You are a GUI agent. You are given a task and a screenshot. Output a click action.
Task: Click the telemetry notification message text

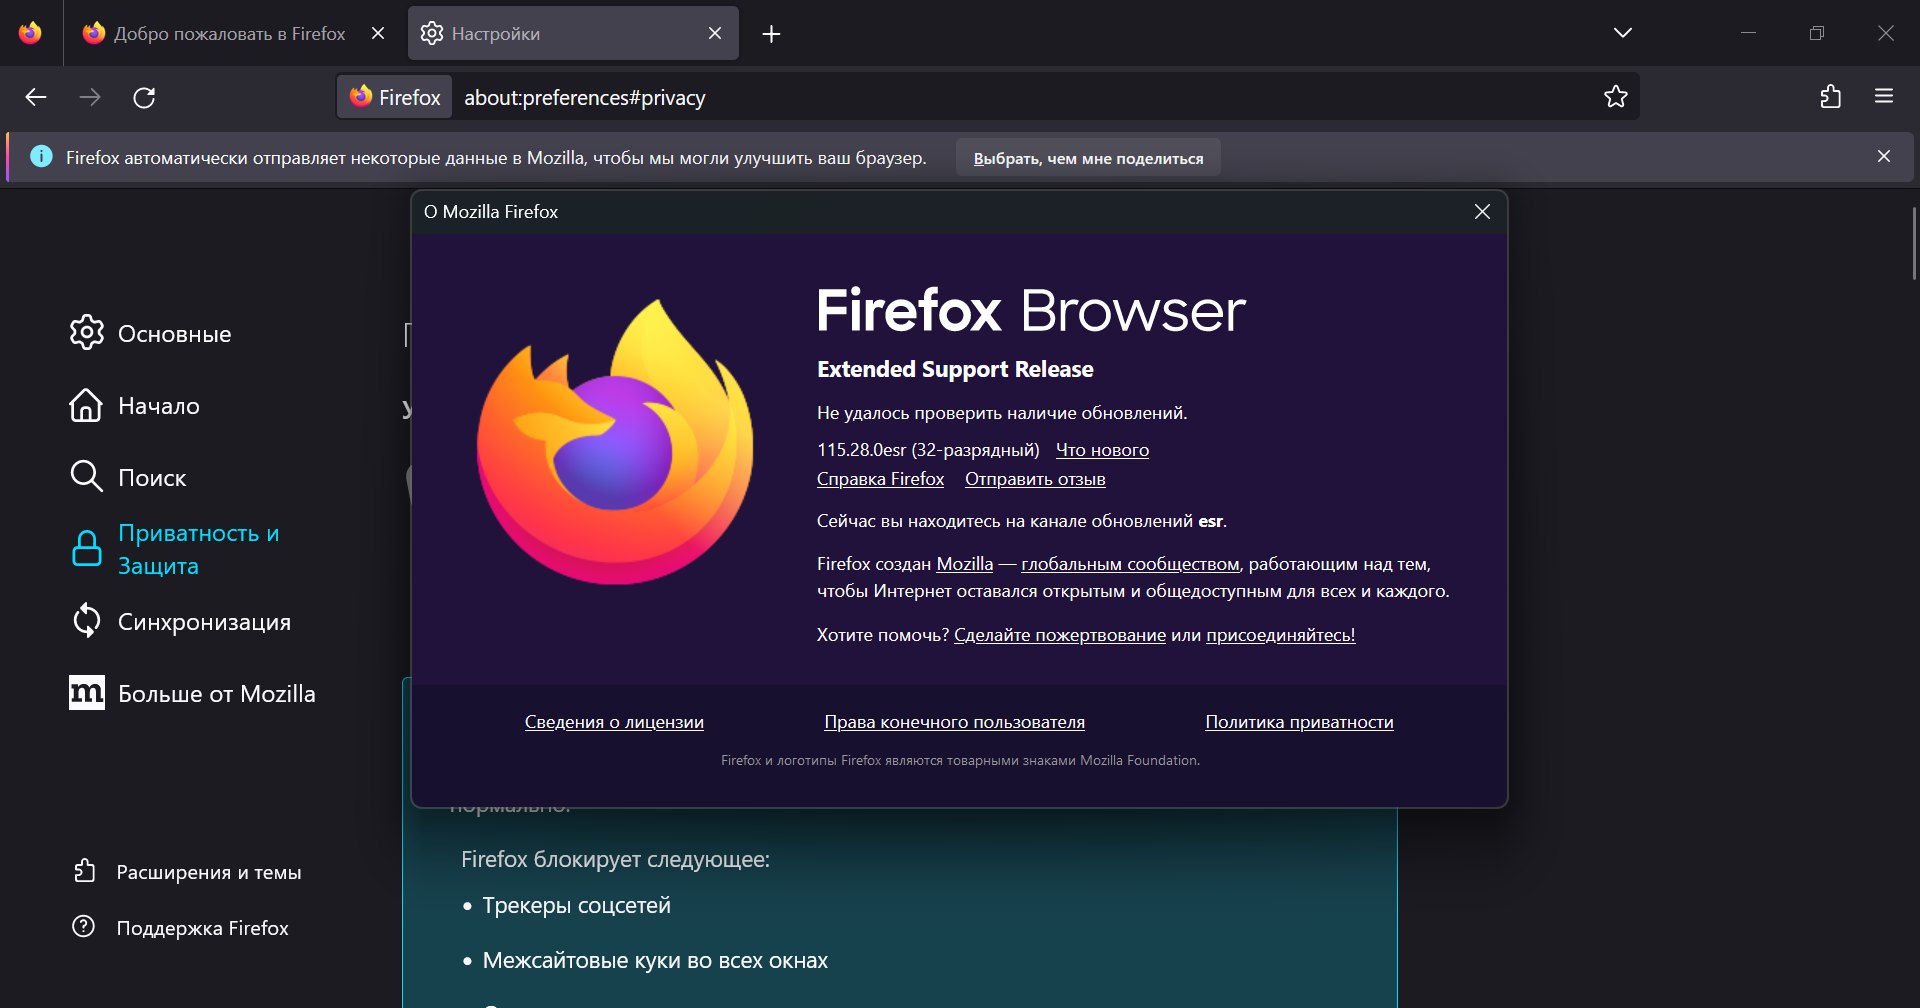click(x=496, y=158)
